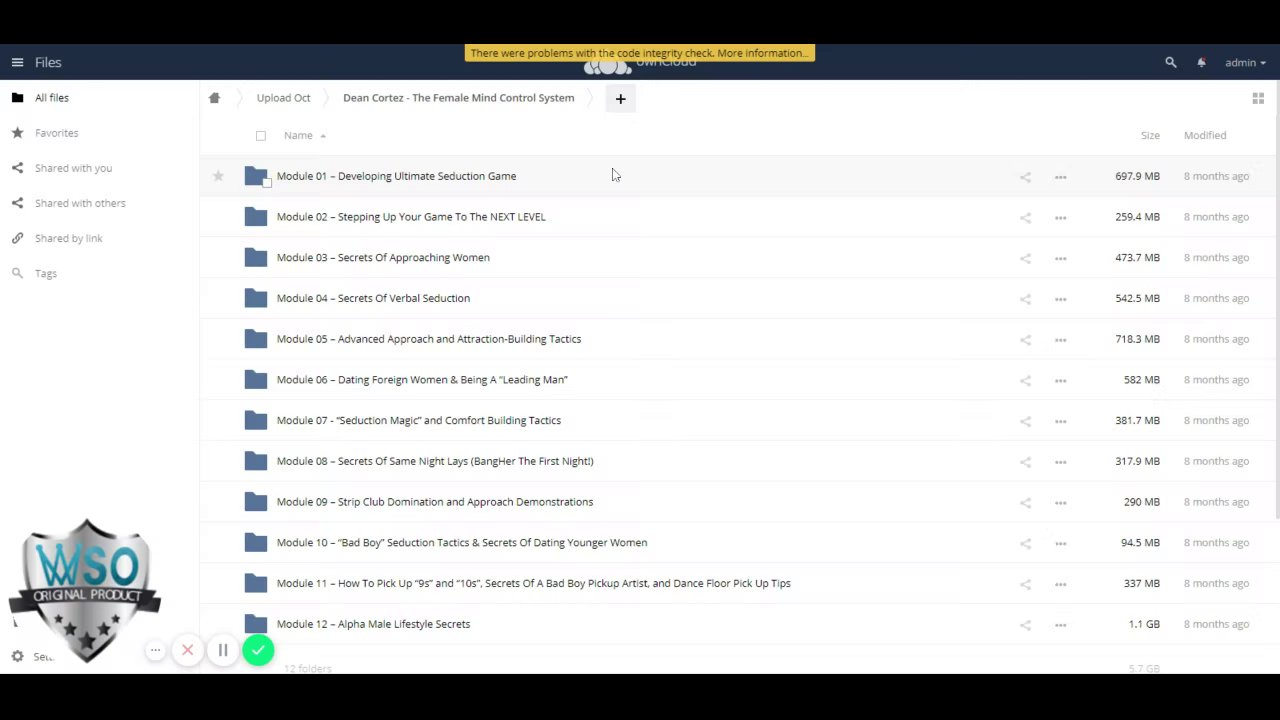Open the notifications bell

click(x=1201, y=62)
